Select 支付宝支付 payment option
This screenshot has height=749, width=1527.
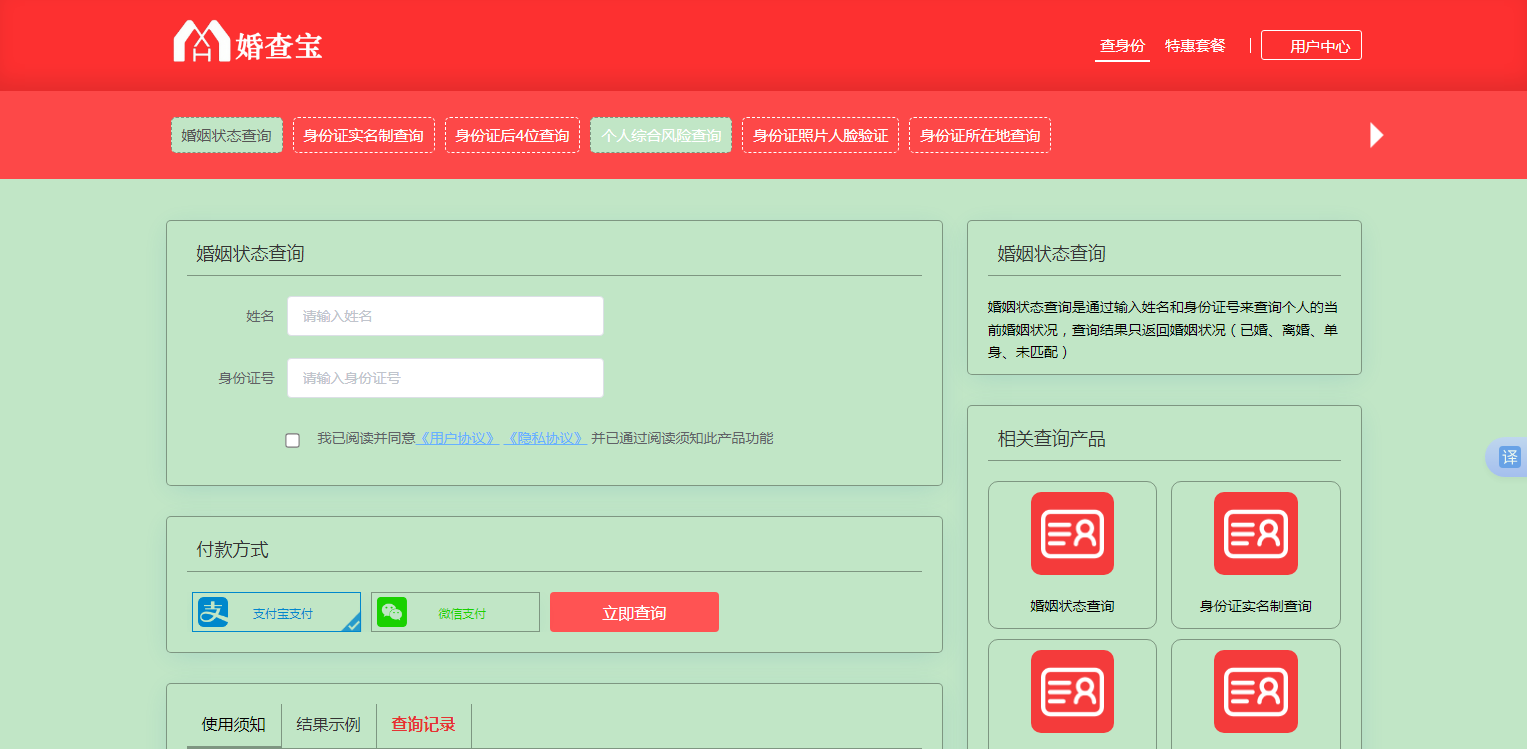pos(277,612)
